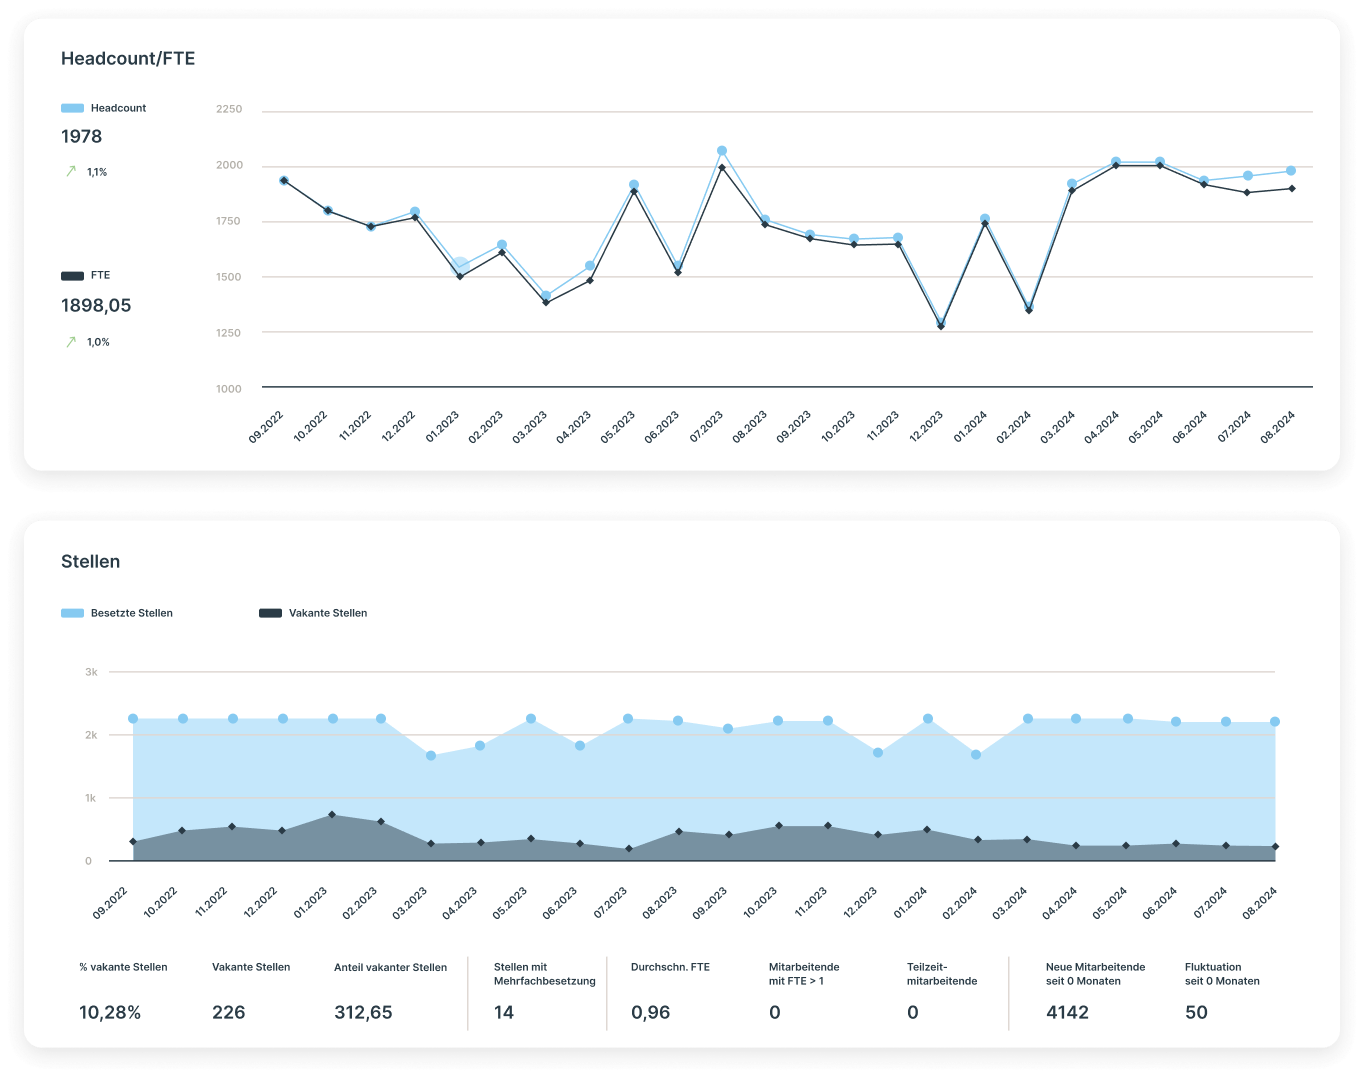1364x1078 pixels.
Task: Select the FTE diamond marker at 12.2023
Action: pos(941,326)
